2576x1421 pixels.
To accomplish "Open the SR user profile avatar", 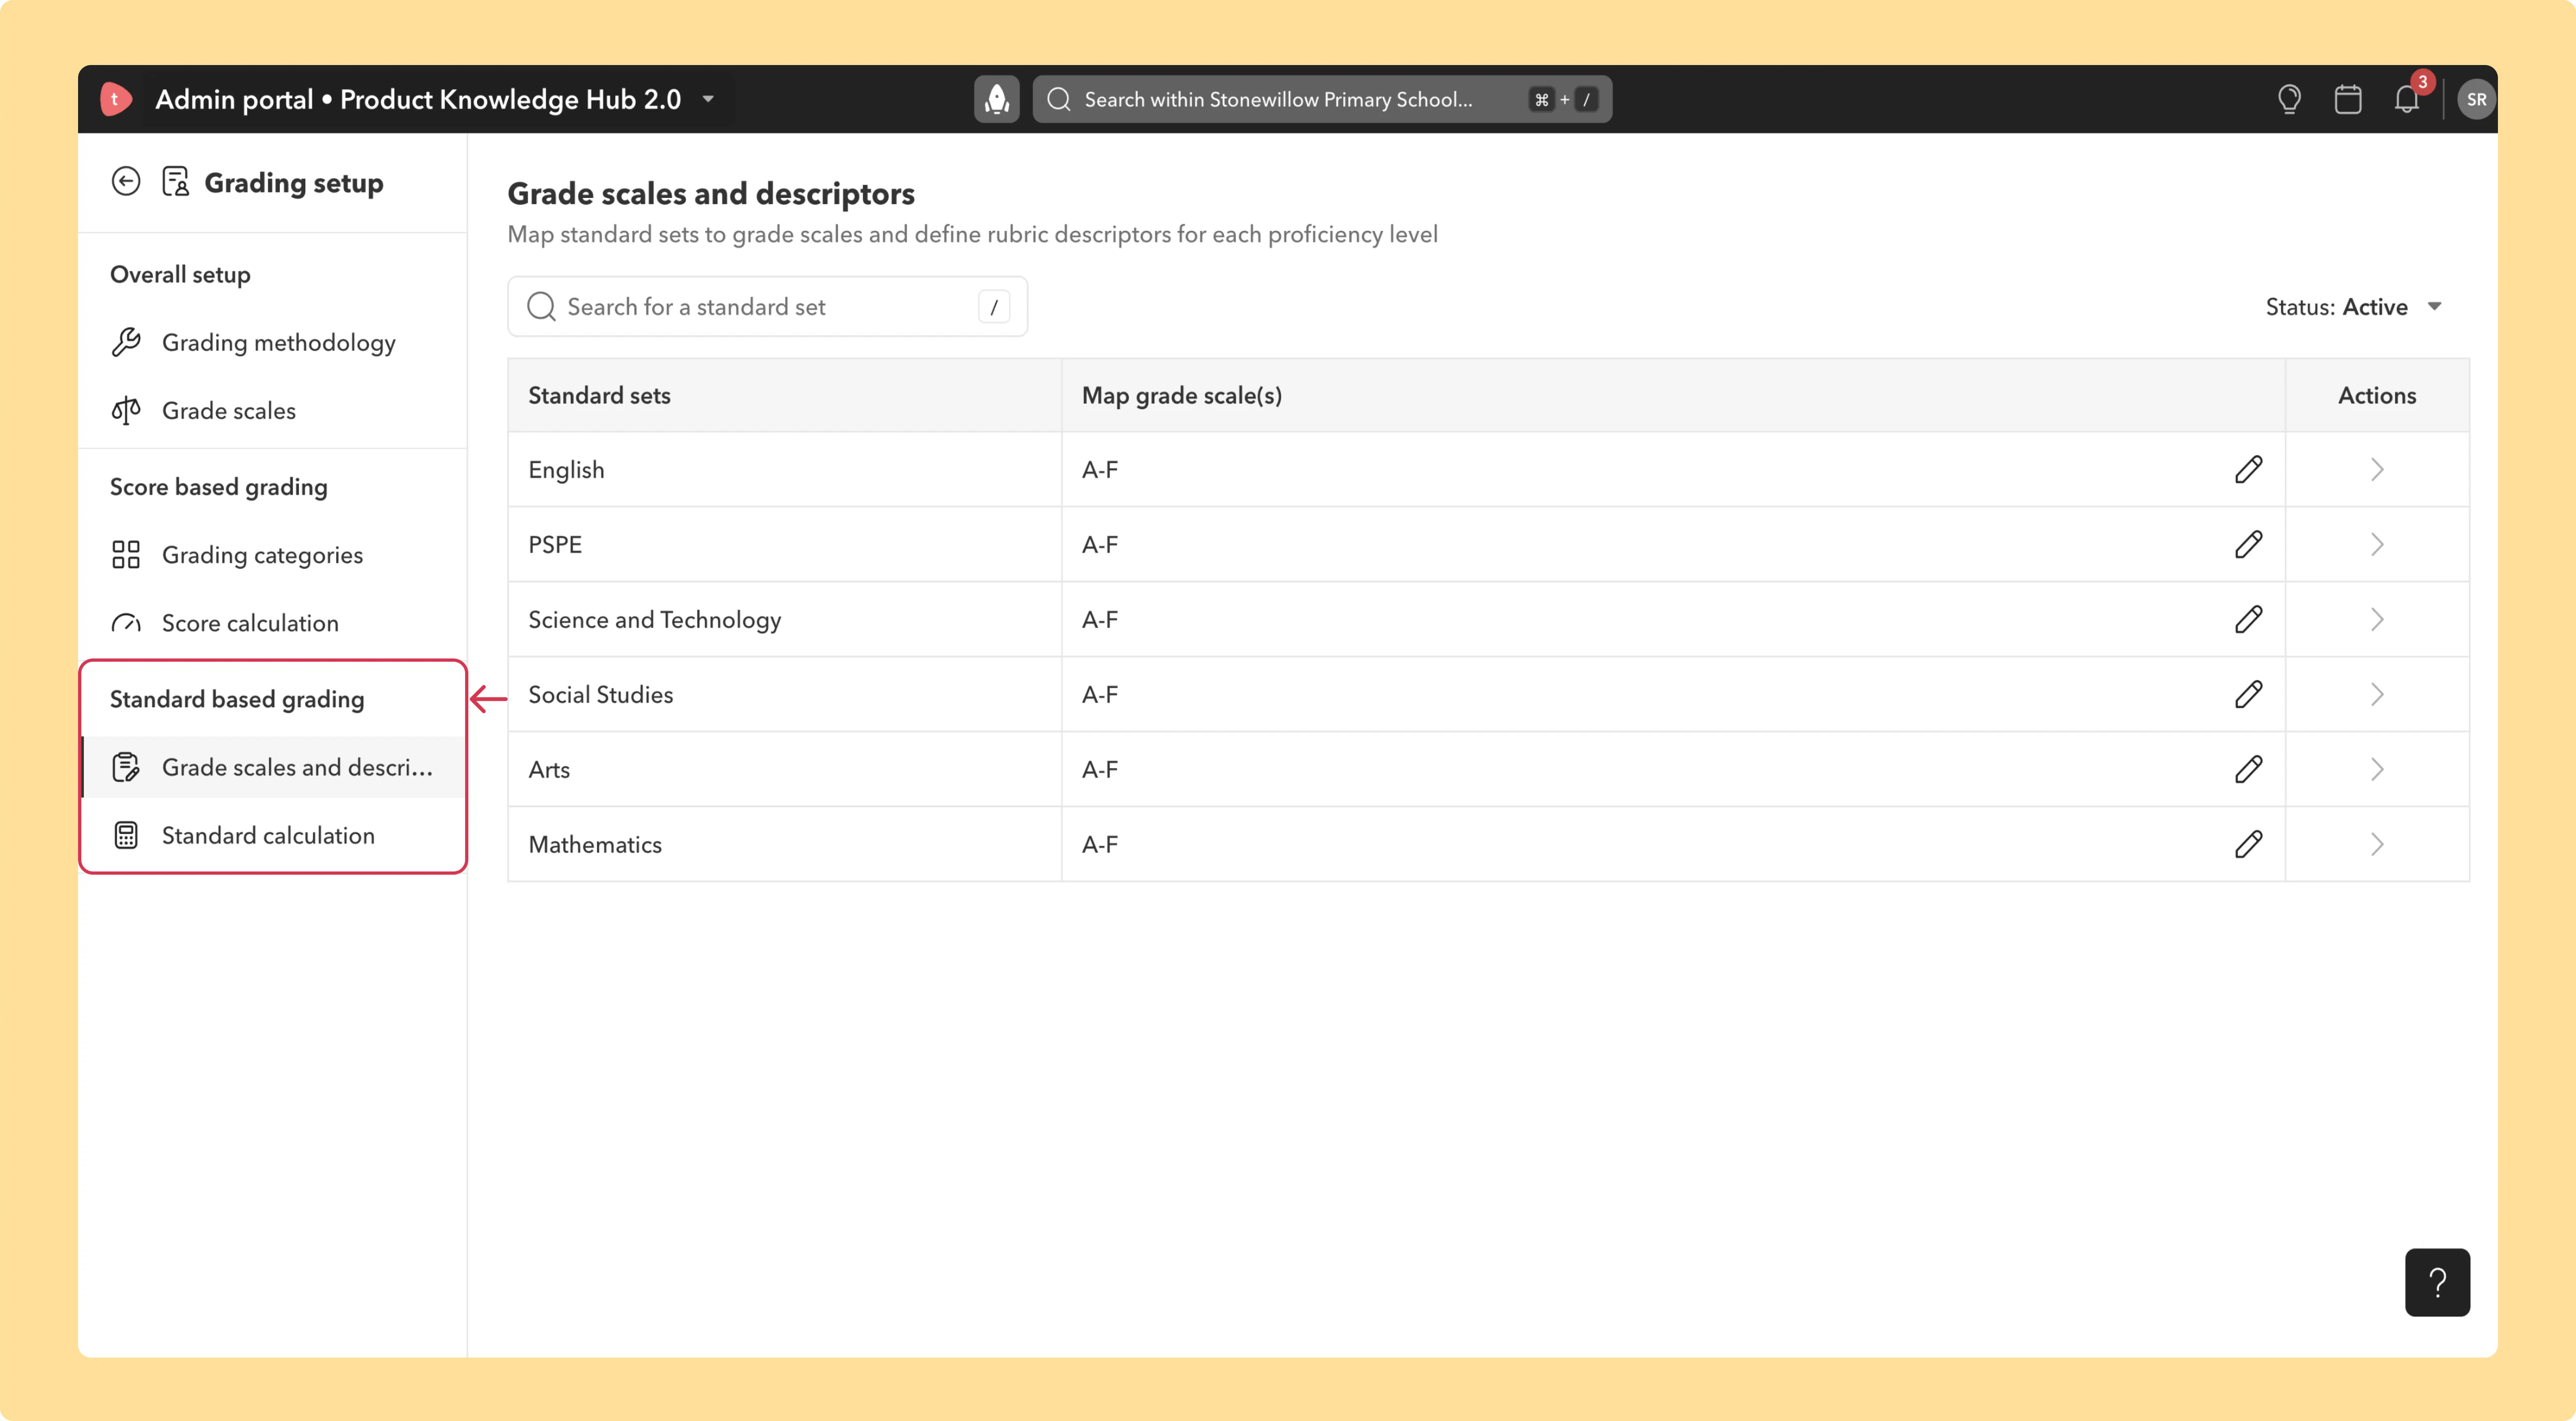I will coord(2476,99).
